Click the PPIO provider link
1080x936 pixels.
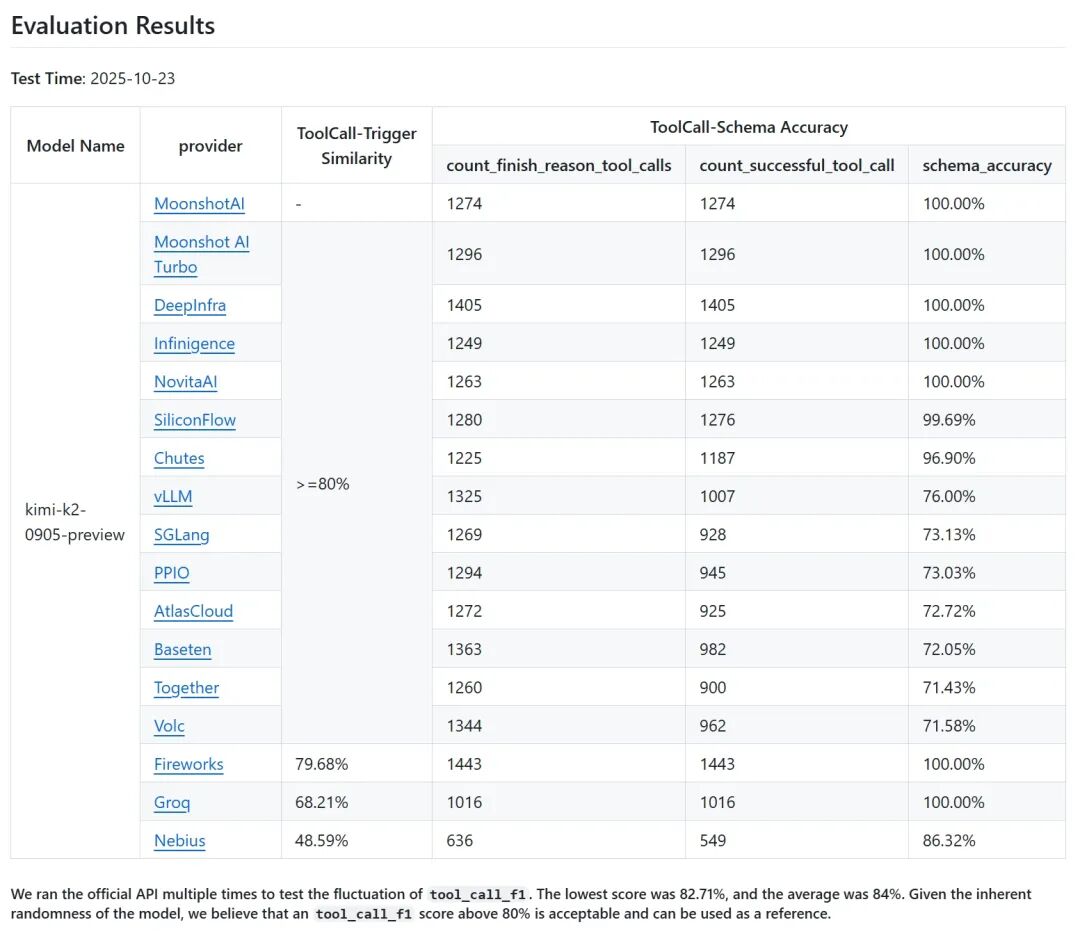tap(172, 573)
